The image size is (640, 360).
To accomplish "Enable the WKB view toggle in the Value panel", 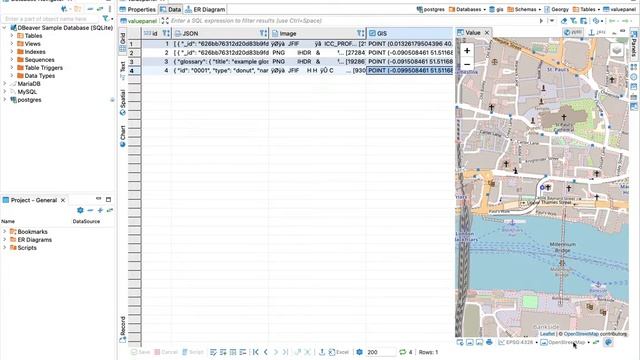I will tap(573, 32).
